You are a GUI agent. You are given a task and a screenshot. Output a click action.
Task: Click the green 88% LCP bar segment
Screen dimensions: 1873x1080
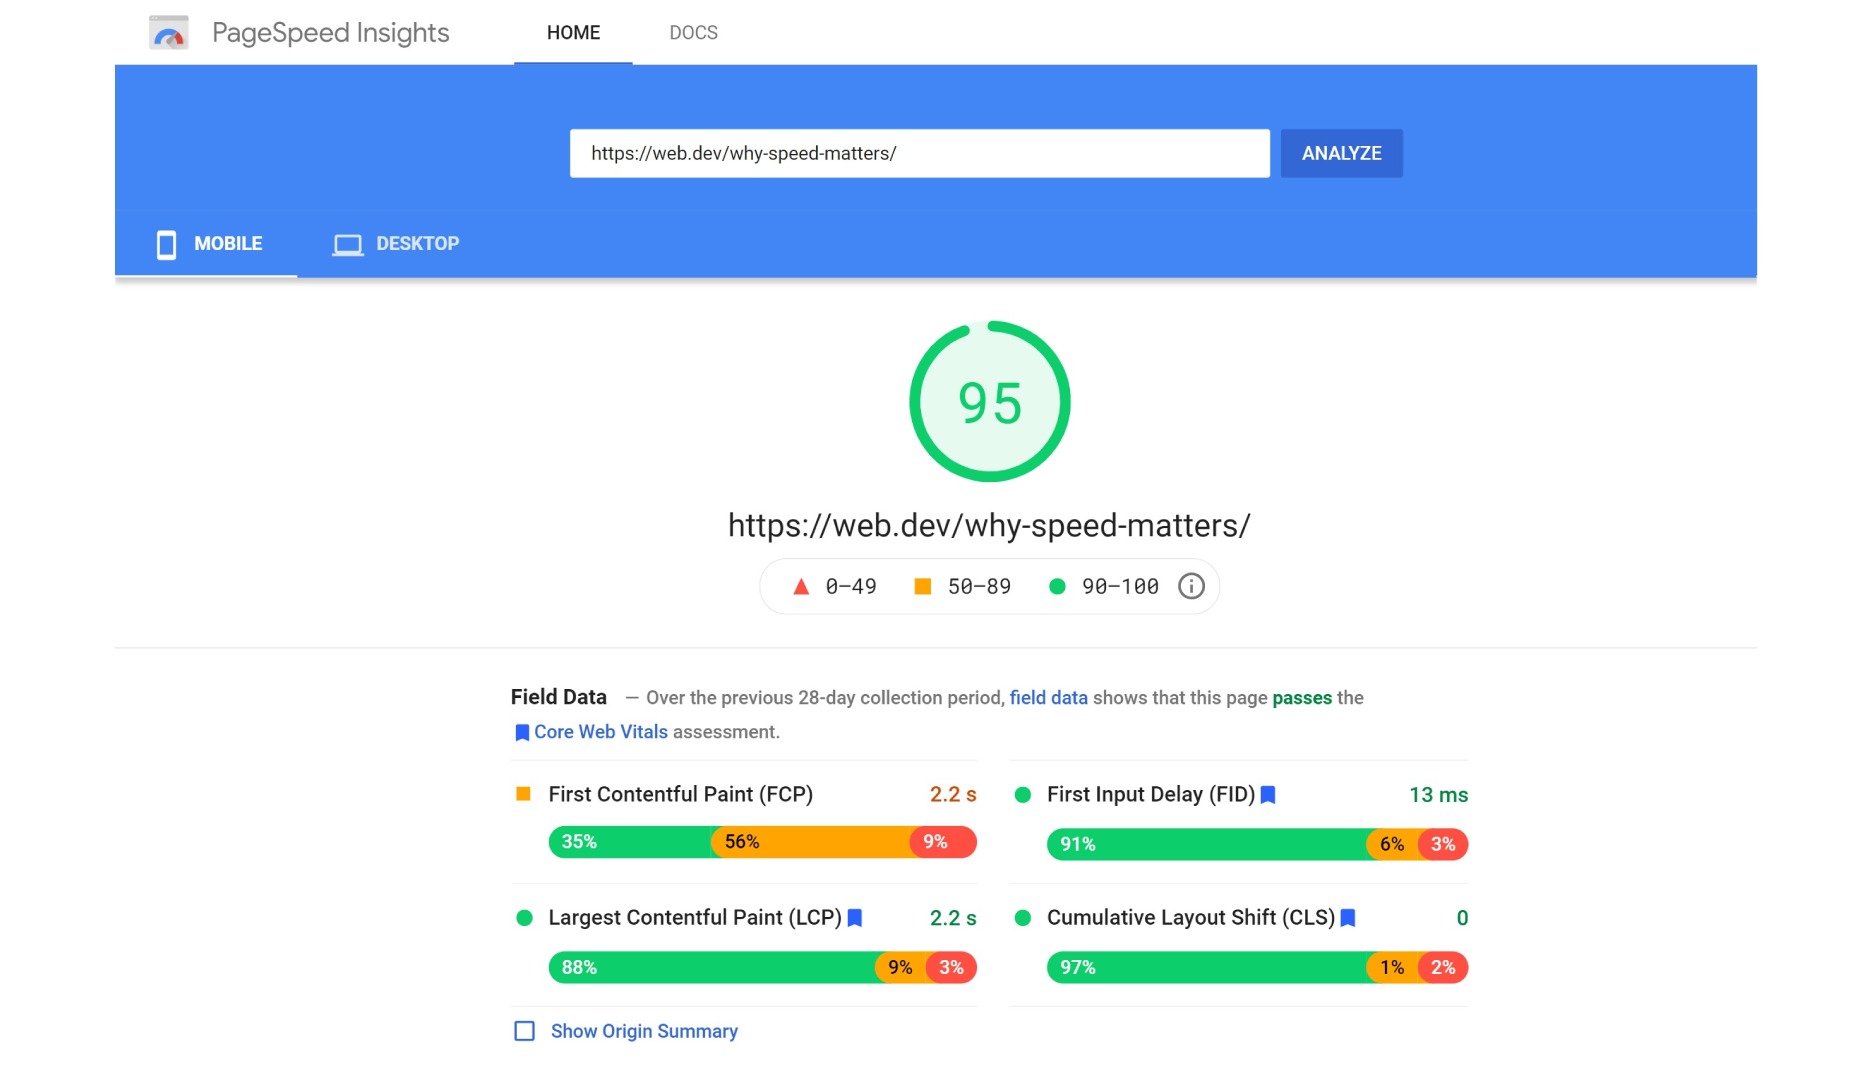click(x=712, y=967)
